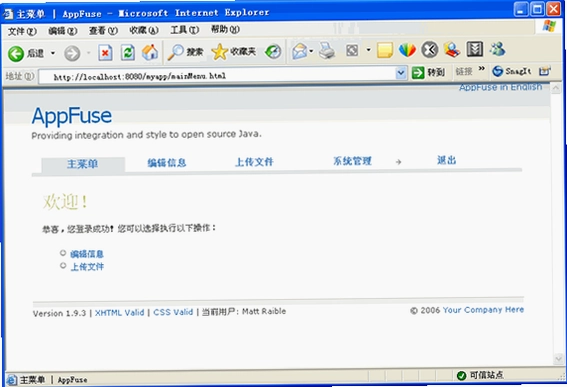Viewport: 567px width, 387px height.
Task: Click the Matt Raible user name text
Action: tap(264, 311)
